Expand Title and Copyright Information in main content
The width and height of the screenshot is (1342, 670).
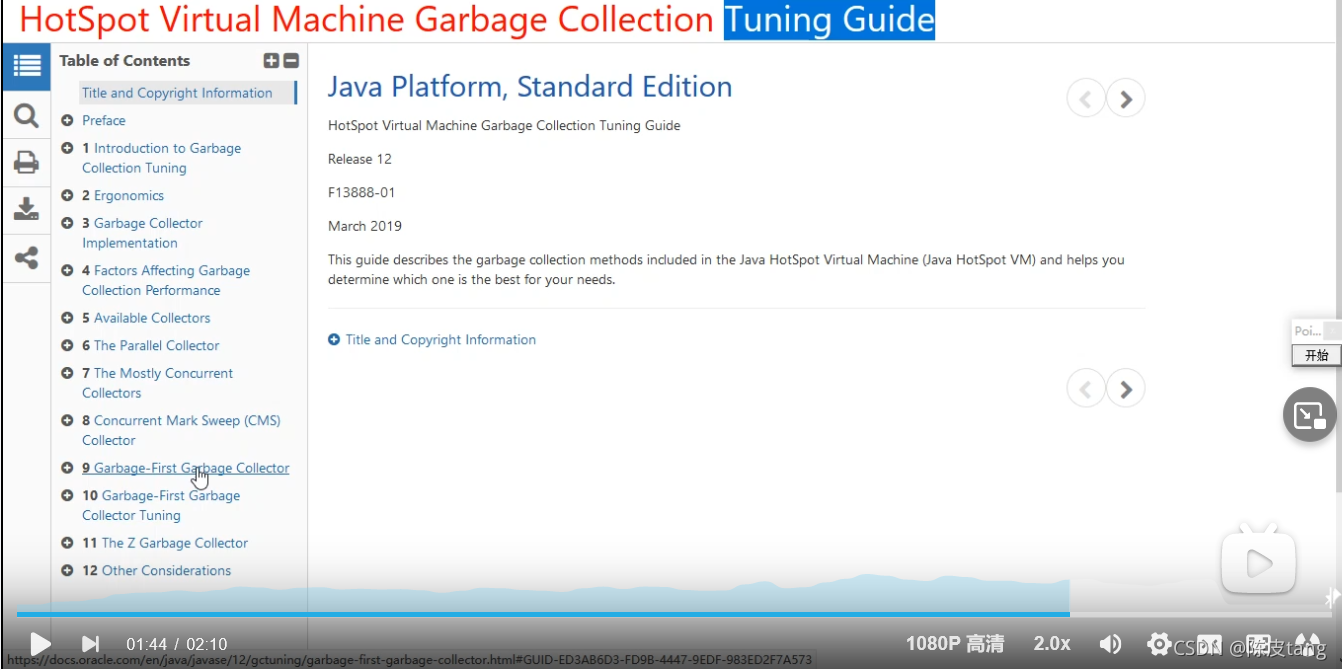point(334,340)
